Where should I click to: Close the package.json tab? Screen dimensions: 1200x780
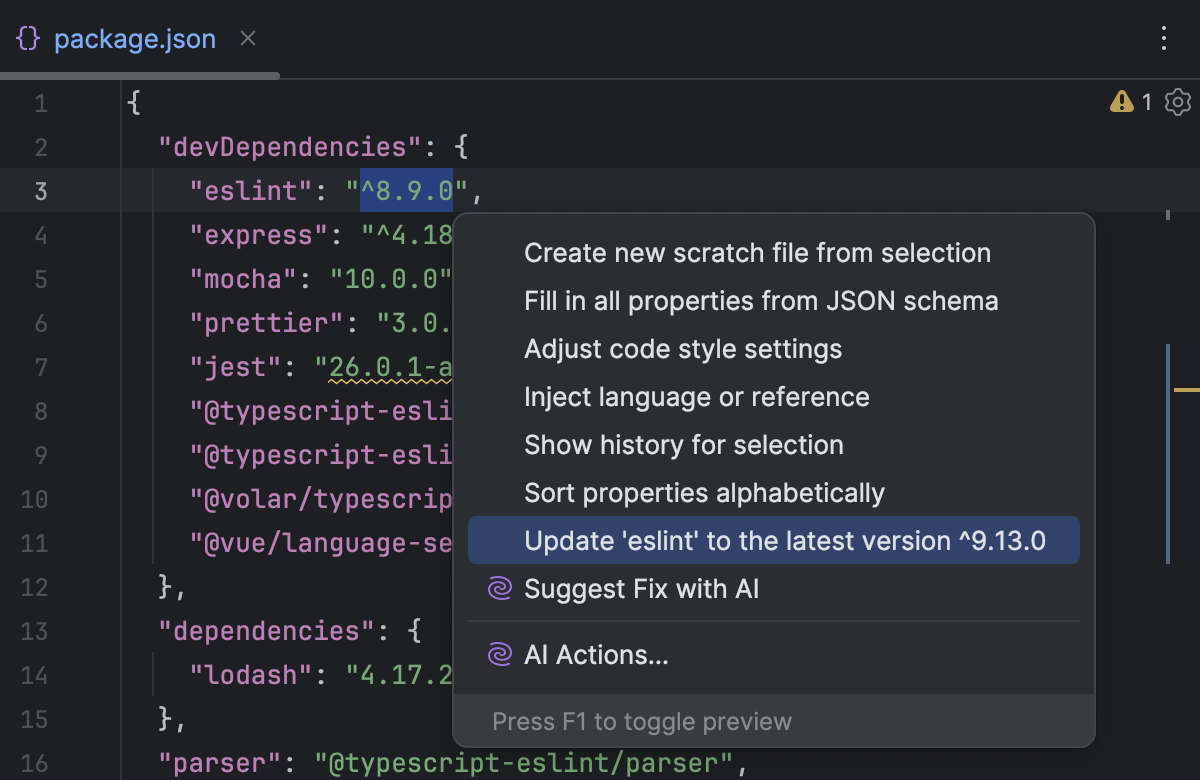247,39
